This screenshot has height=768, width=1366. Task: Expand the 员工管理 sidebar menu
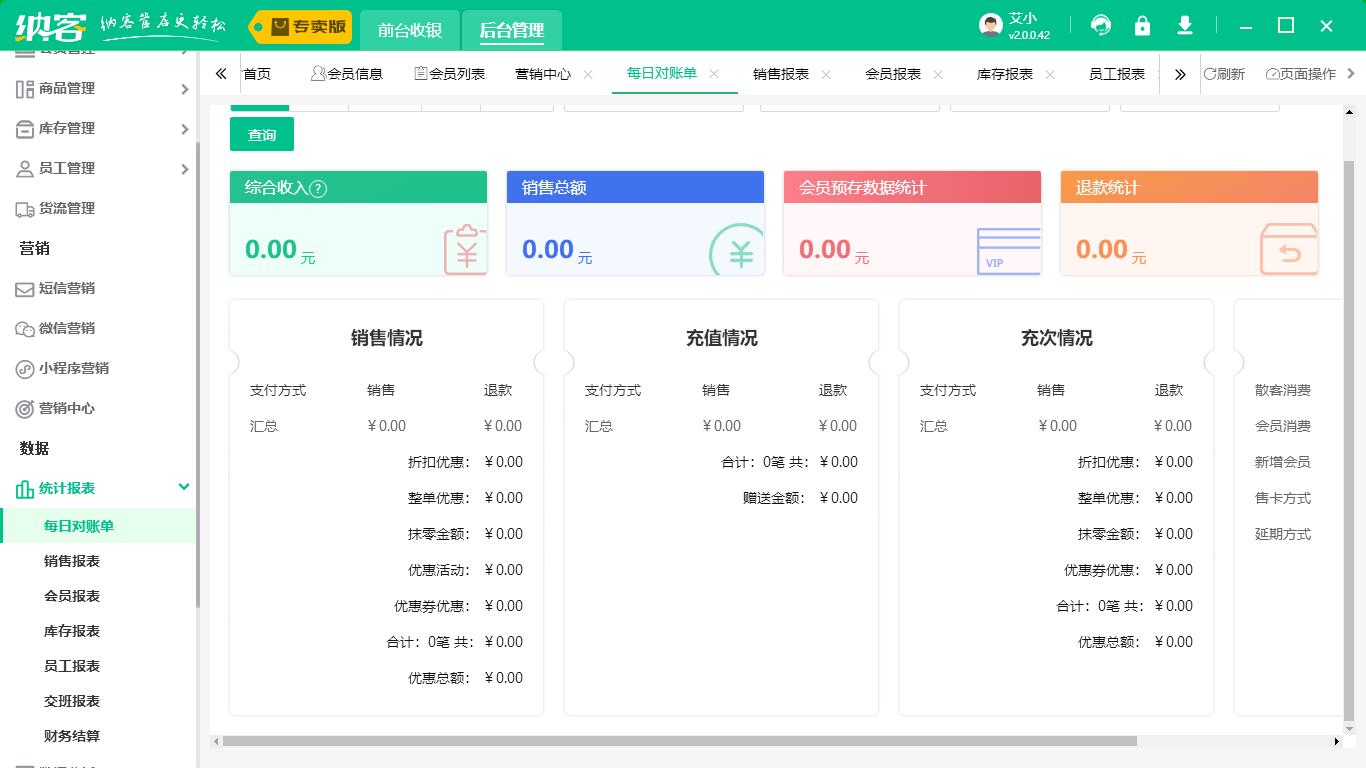click(64, 168)
